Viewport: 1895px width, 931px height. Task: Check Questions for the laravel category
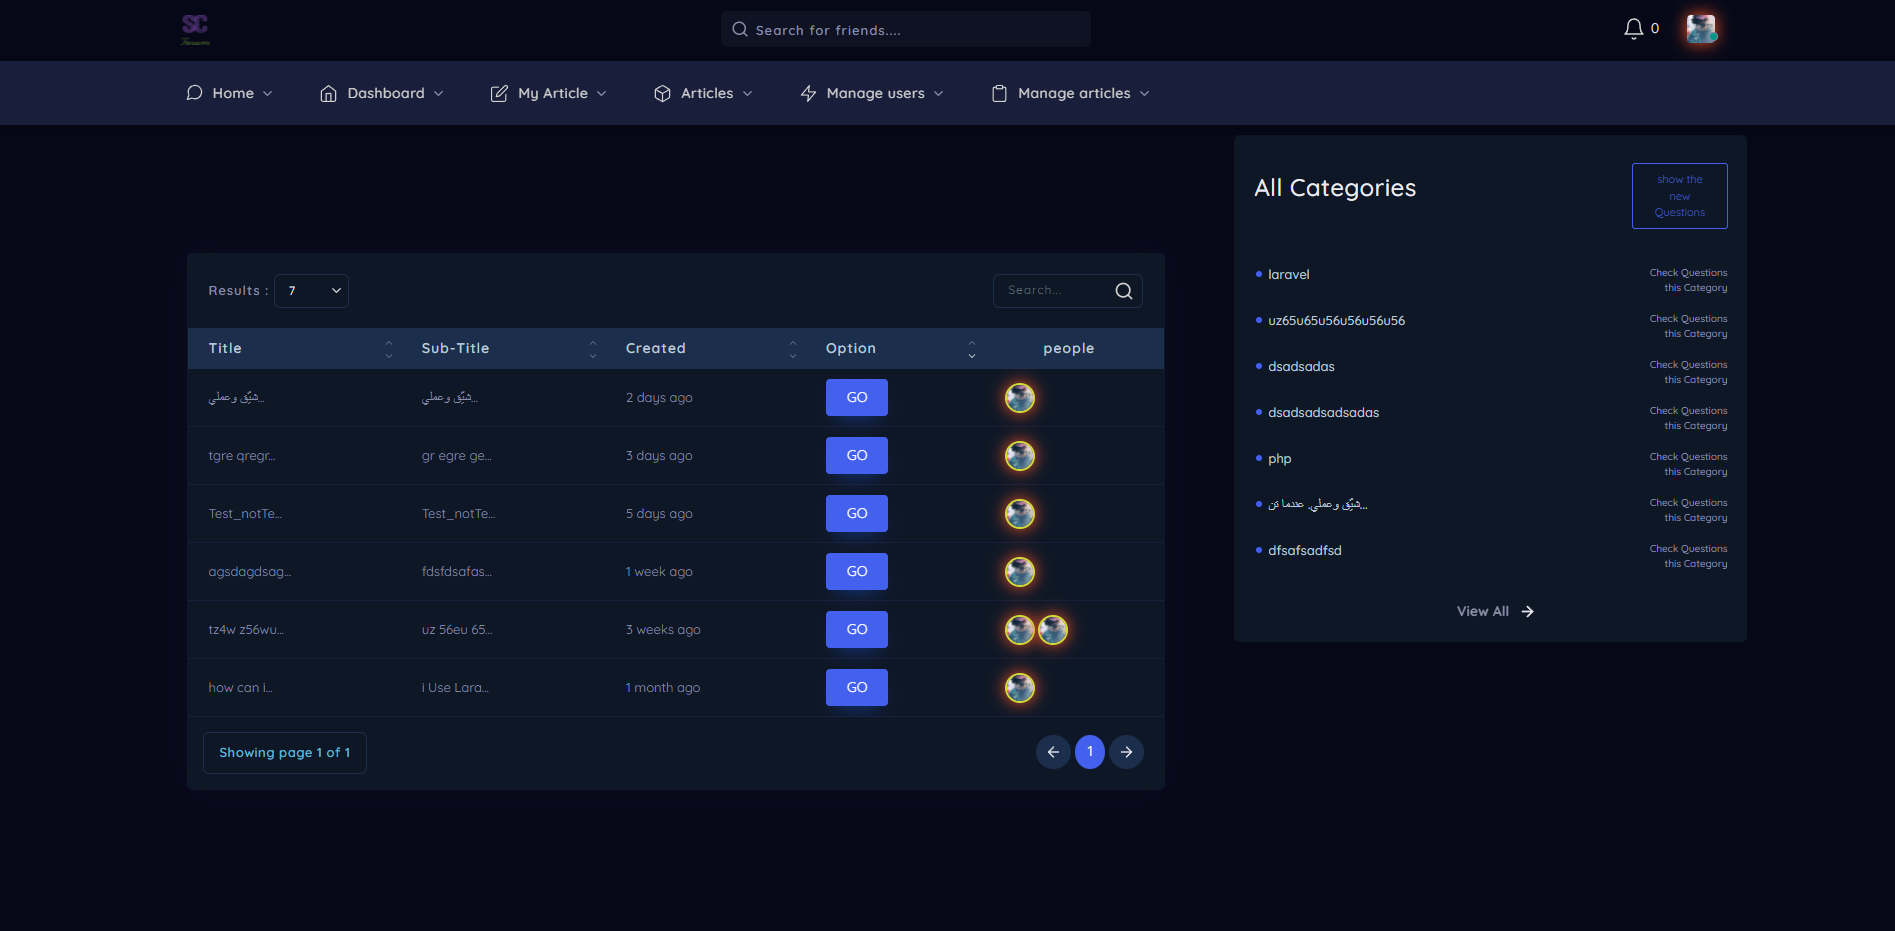coord(1688,280)
